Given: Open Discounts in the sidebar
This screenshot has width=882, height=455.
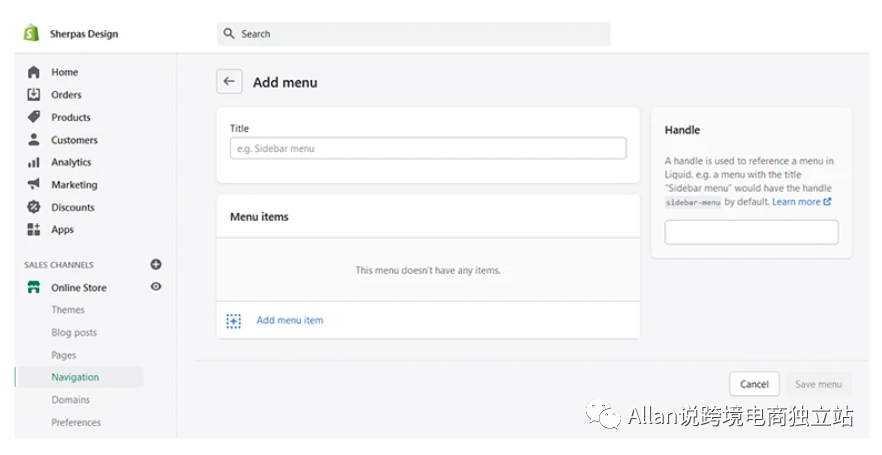Looking at the screenshot, I should pyautogui.click(x=73, y=207).
